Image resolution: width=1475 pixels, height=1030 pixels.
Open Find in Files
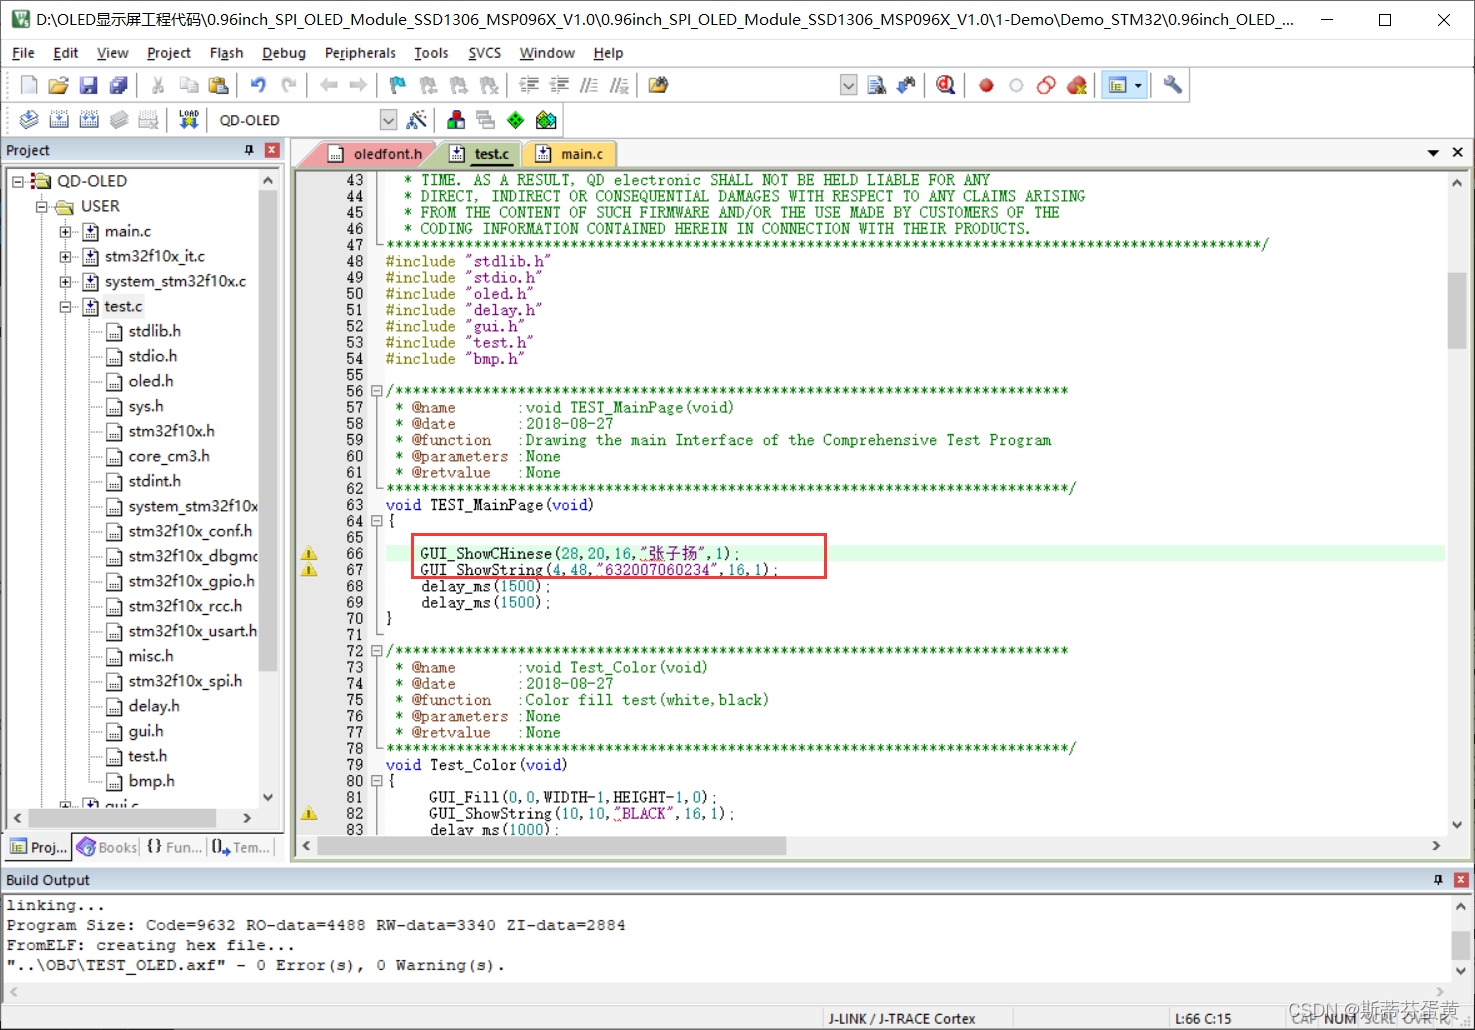(x=658, y=85)
